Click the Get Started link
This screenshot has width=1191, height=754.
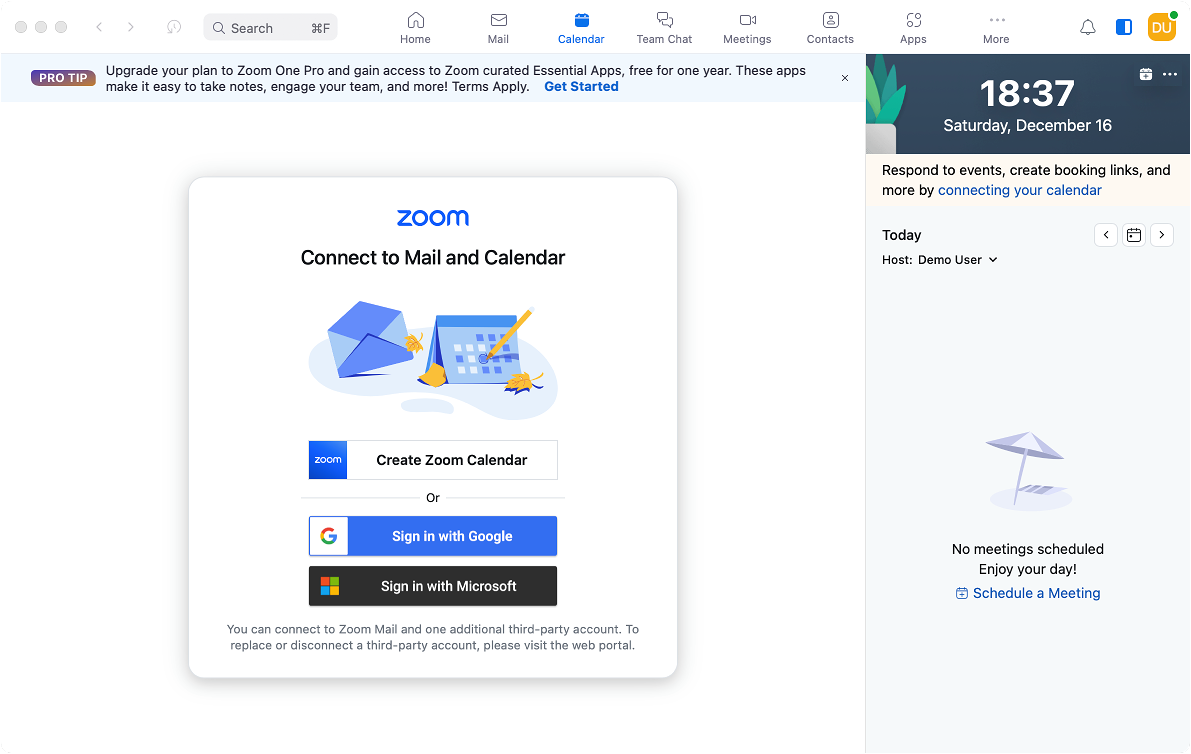(x=581, y=87)
